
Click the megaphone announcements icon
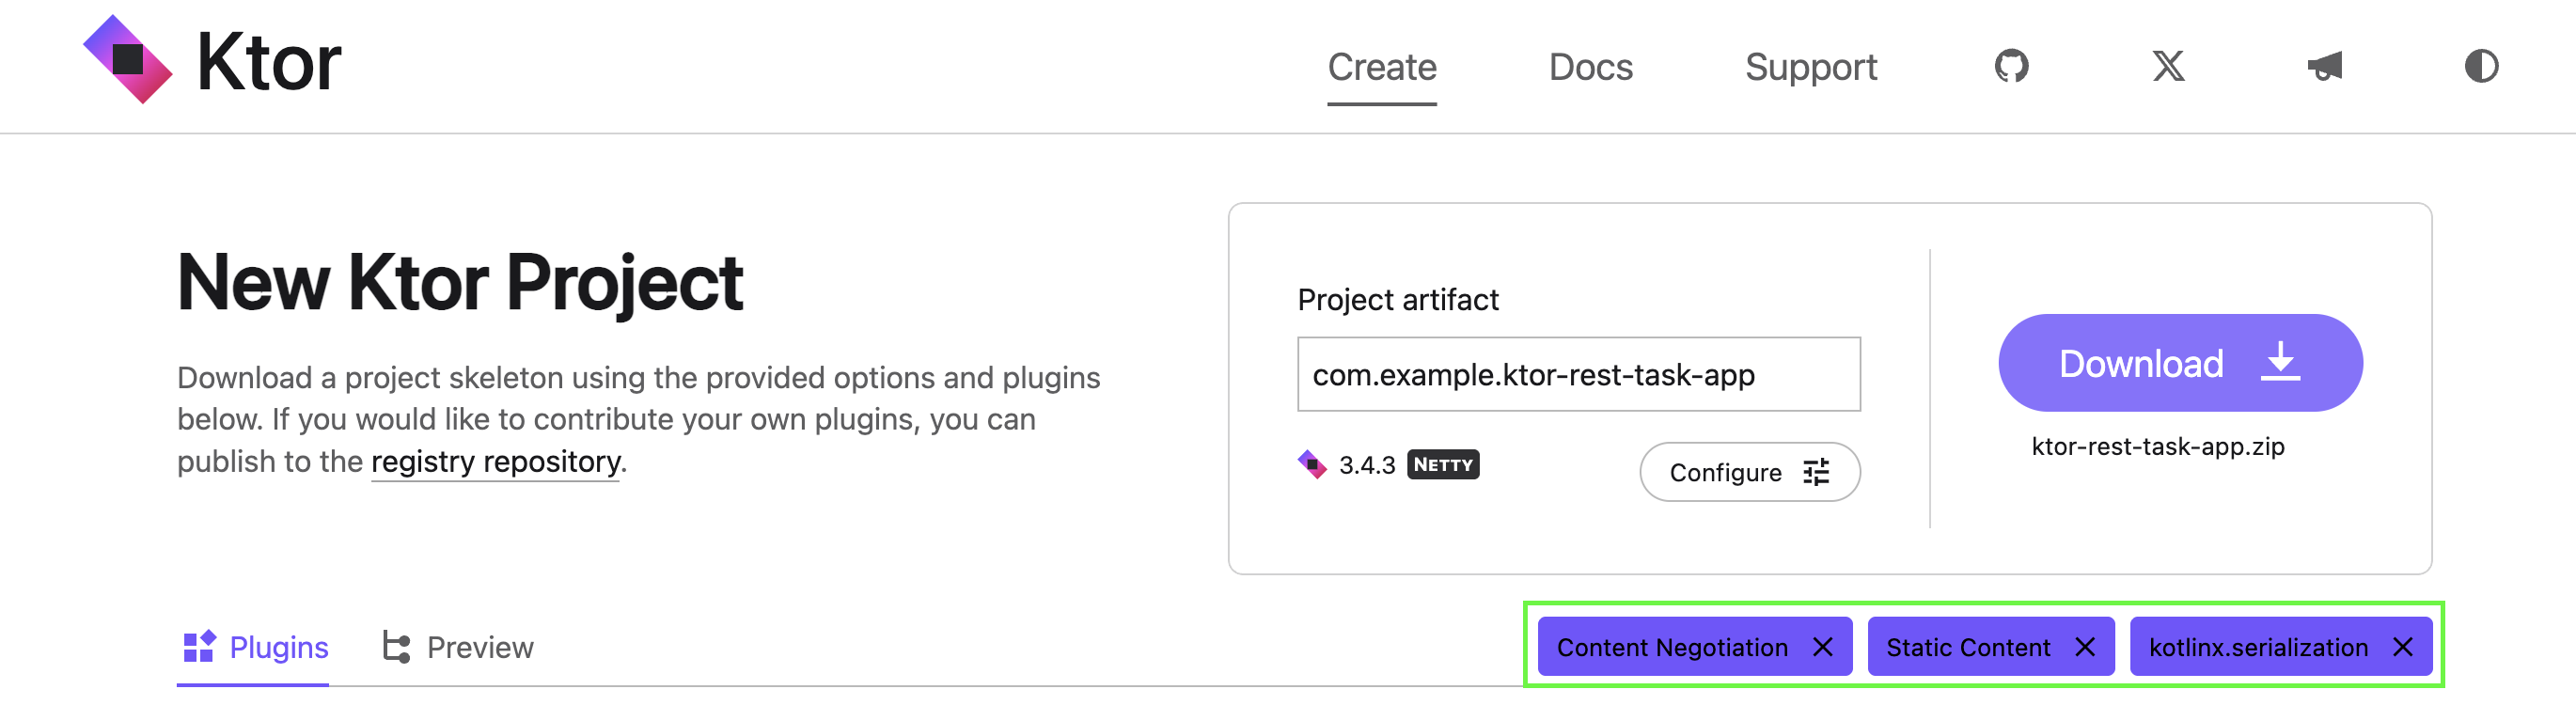pos(2325,66)
